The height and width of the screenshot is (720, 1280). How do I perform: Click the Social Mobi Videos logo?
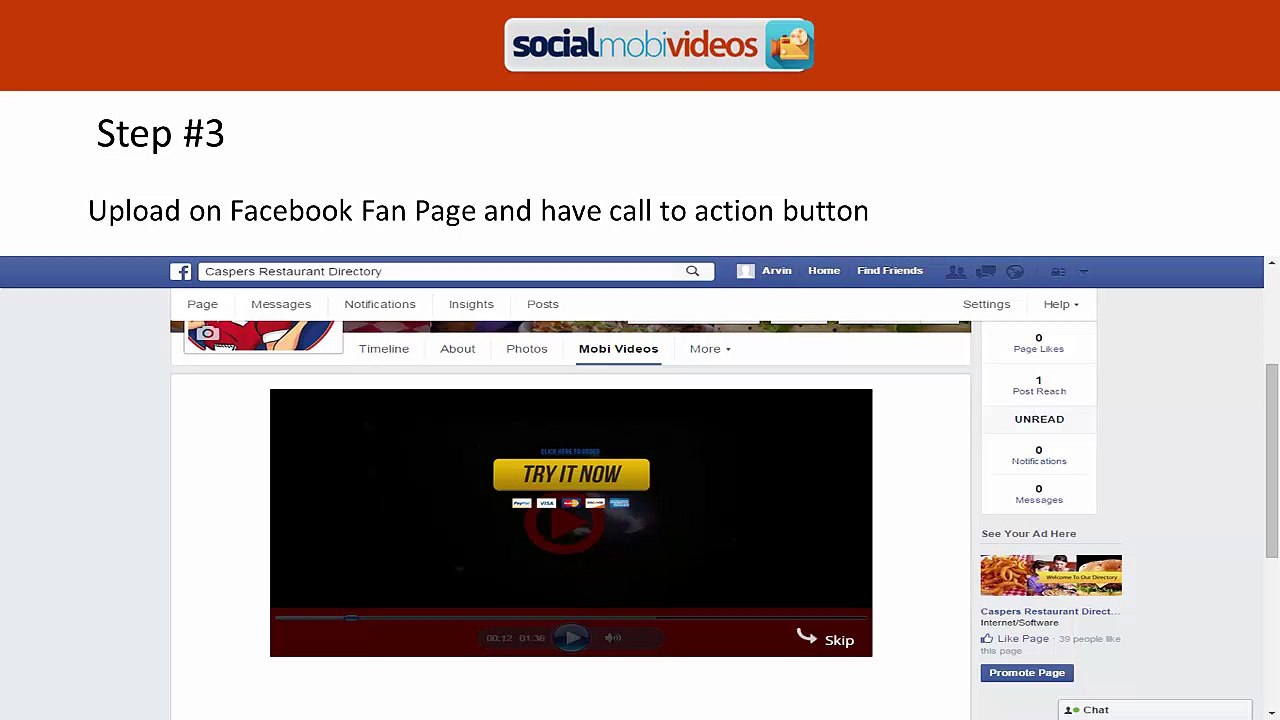click(x=659, y=45)
